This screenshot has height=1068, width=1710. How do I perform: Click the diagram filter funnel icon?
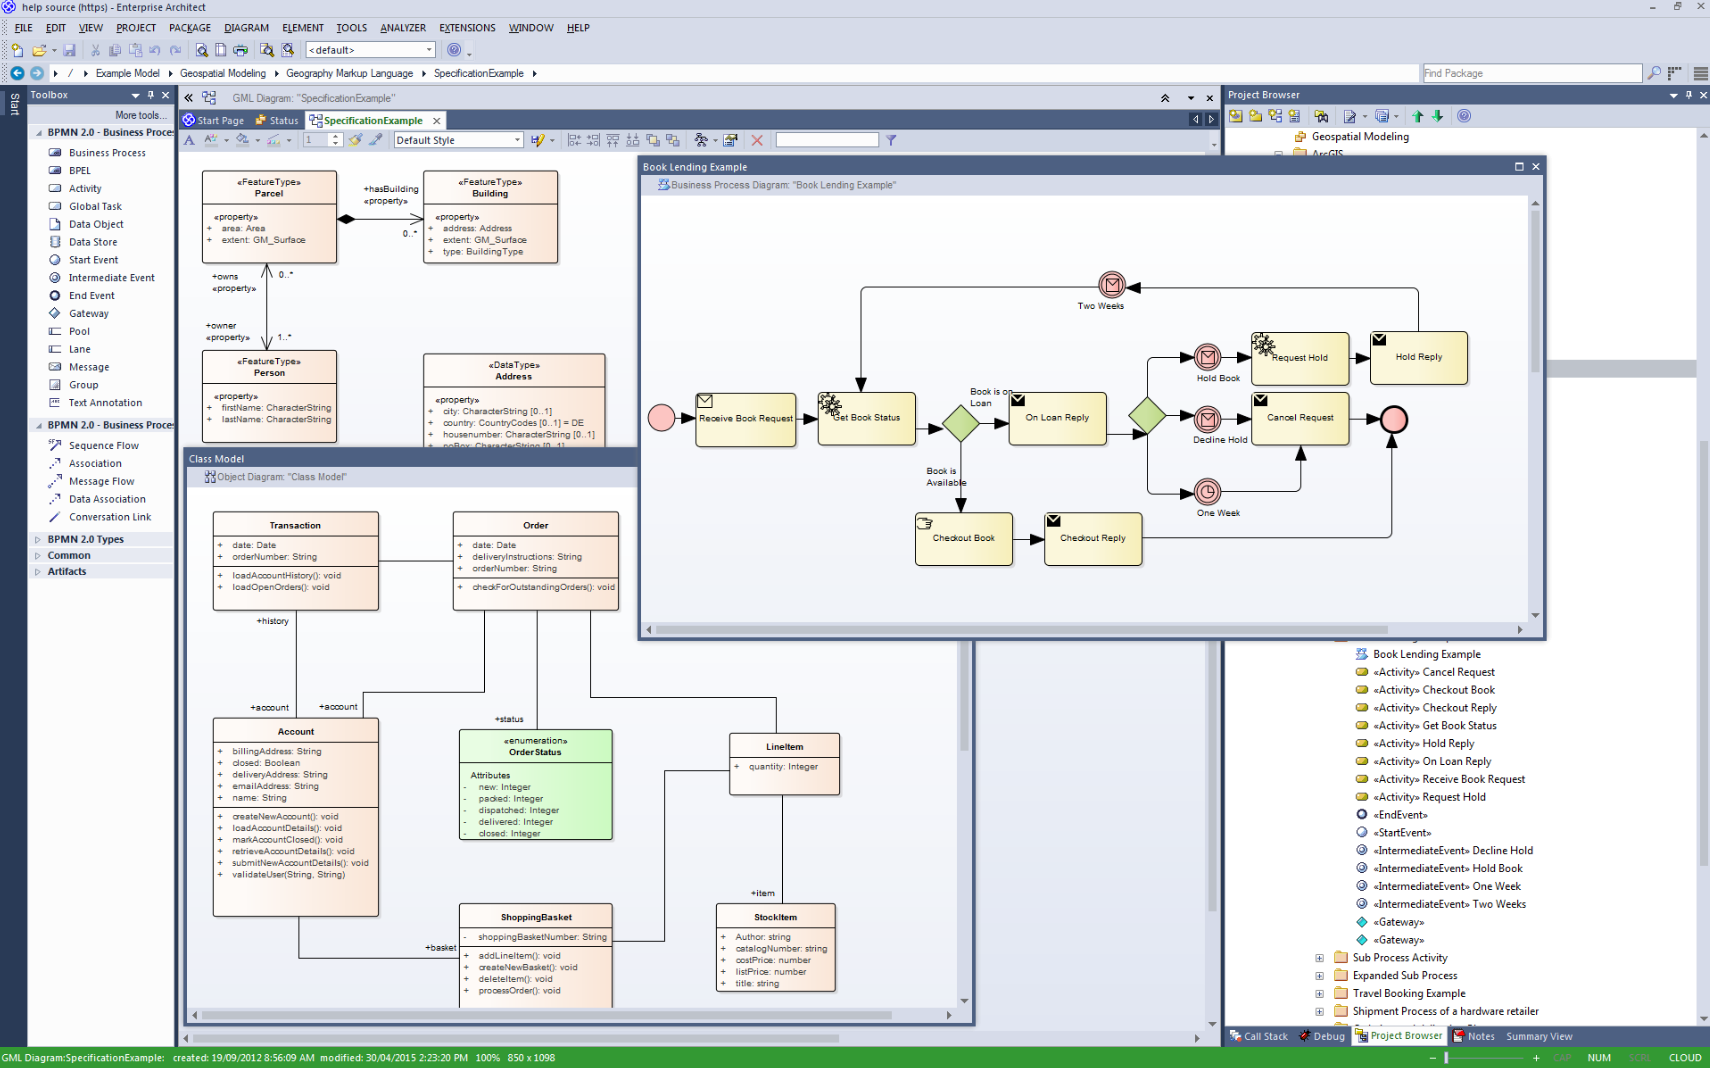tap(891, 140)
